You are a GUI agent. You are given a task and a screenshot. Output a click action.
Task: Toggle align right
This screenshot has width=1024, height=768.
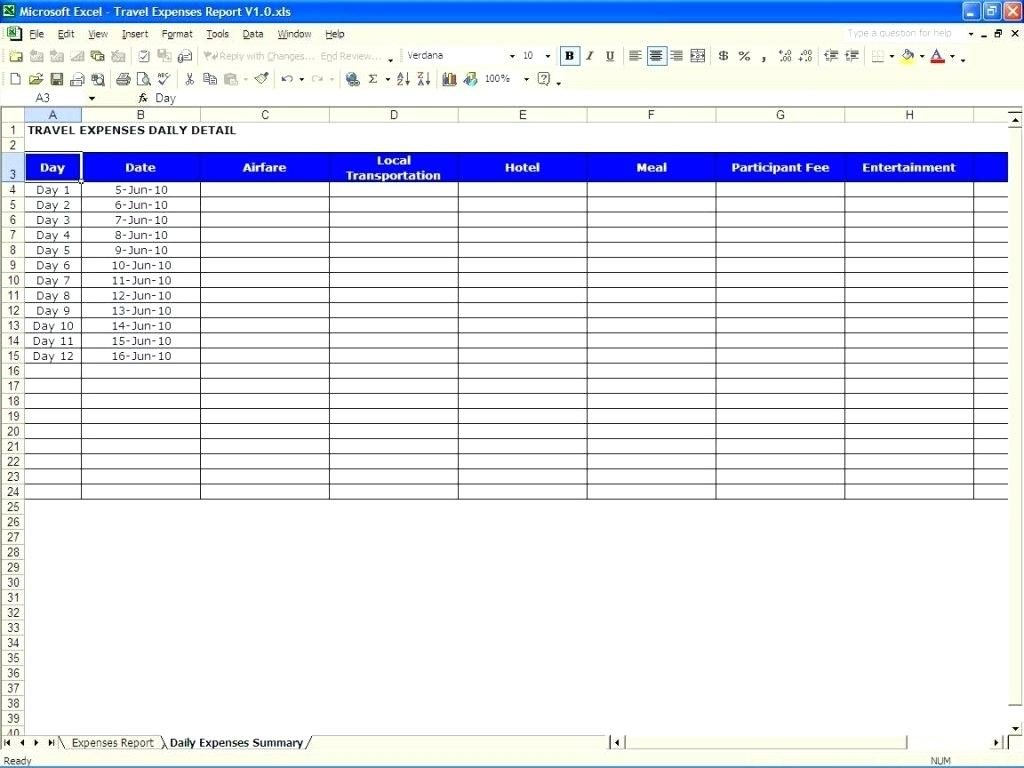(677, 56)
